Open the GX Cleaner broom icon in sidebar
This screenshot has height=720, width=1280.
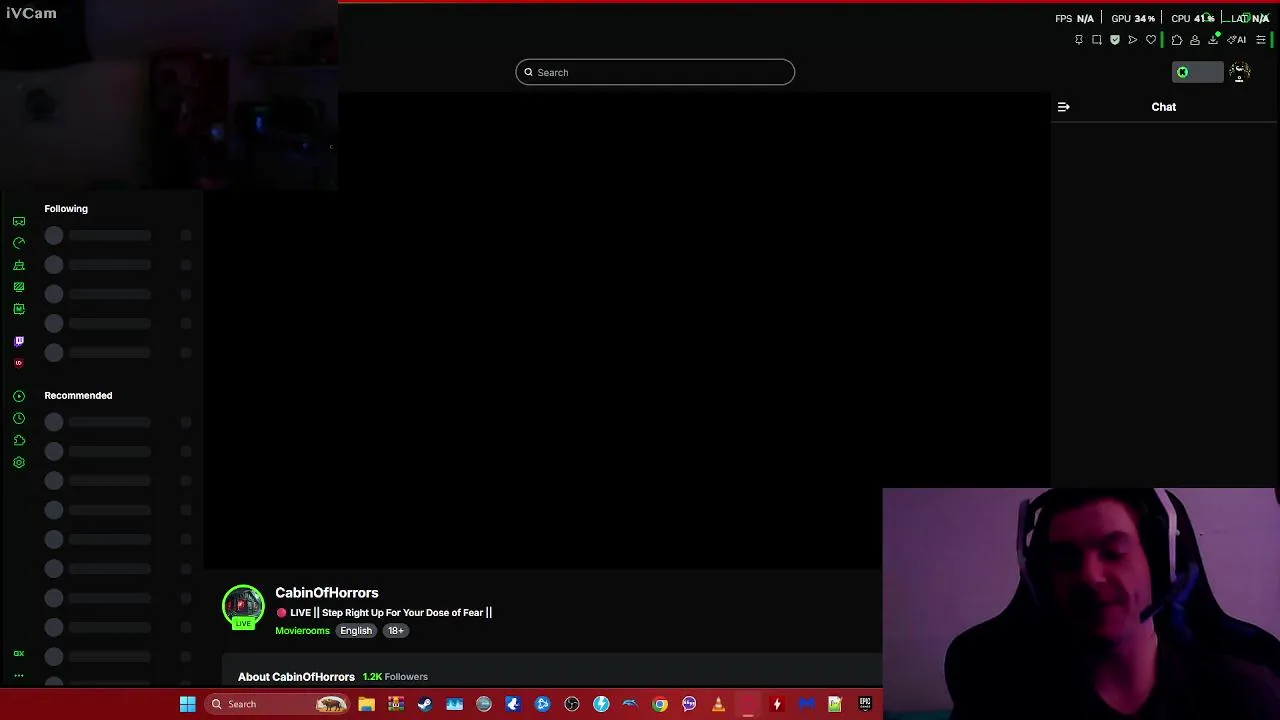[19, 265]
